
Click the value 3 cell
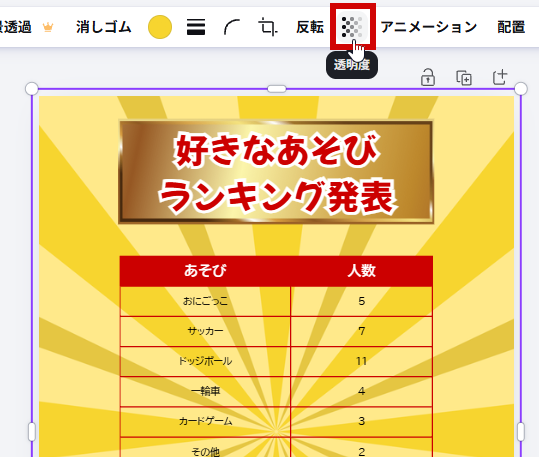pyautogui.click(x=361, y=421)
